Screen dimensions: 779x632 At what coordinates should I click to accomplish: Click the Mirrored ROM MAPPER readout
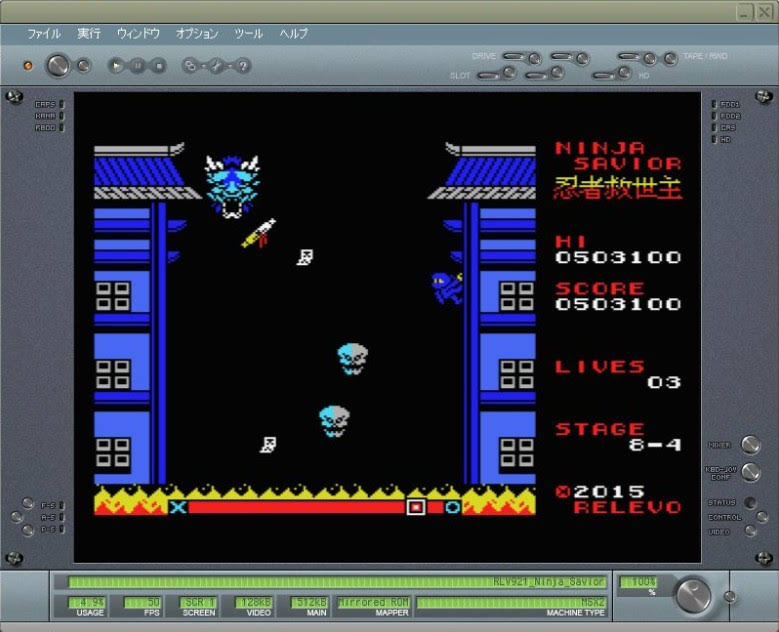click(373, 602)
